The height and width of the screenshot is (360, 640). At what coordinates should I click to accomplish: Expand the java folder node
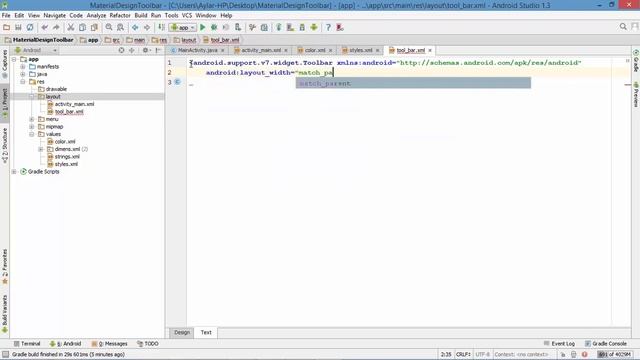click(x=23, y=74)
